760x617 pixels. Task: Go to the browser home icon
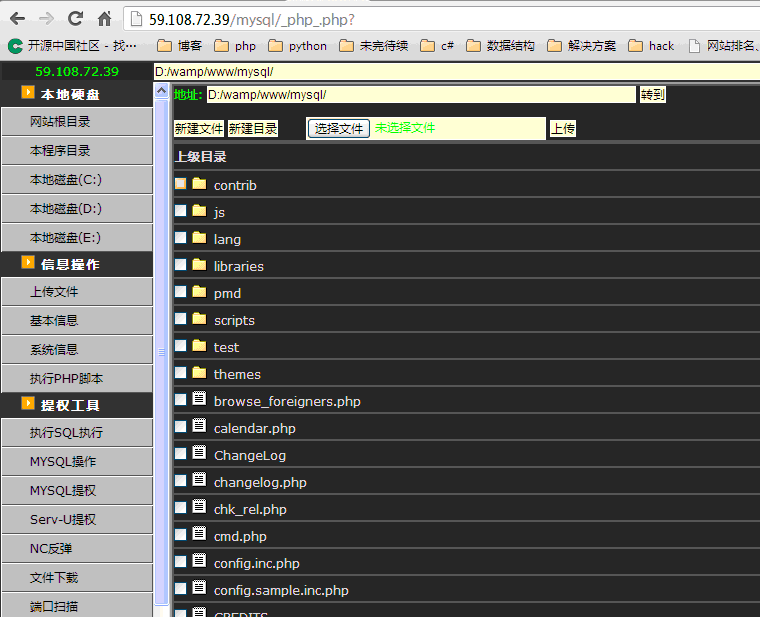click(x=104, y=19)
